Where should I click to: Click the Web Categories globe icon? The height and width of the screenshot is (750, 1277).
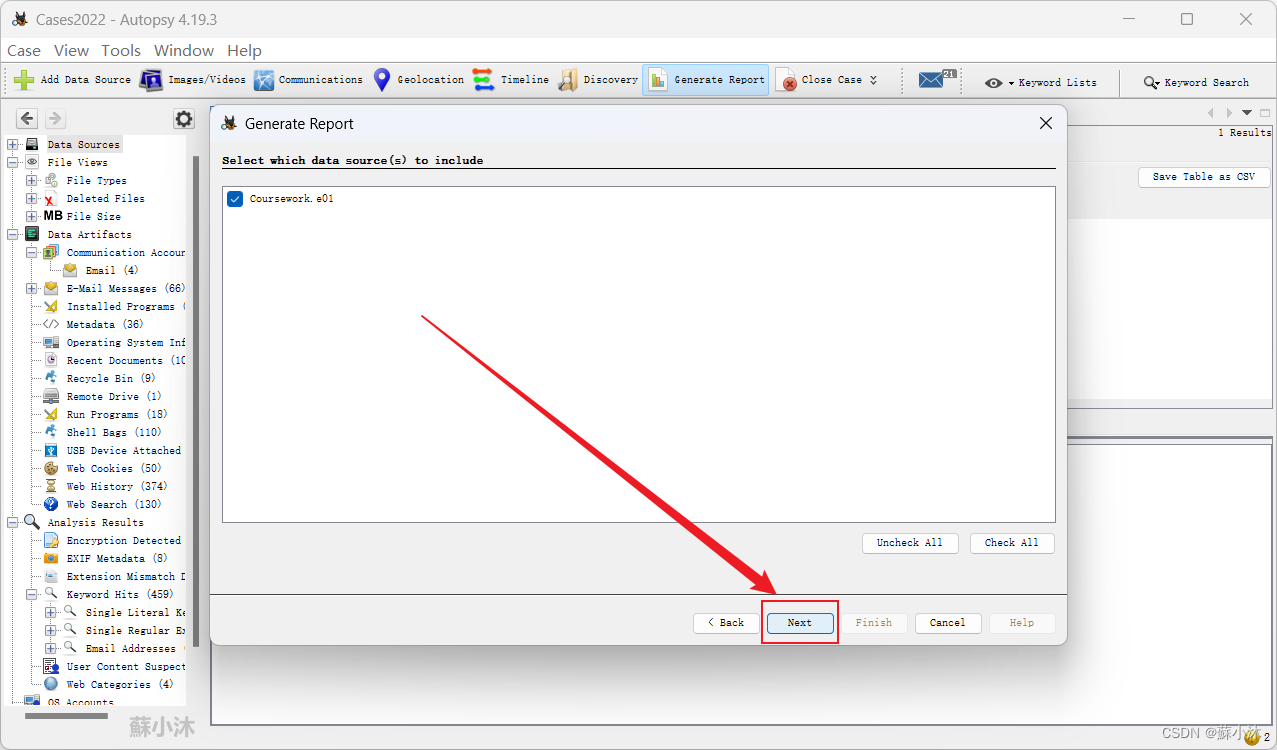[51, 685]
